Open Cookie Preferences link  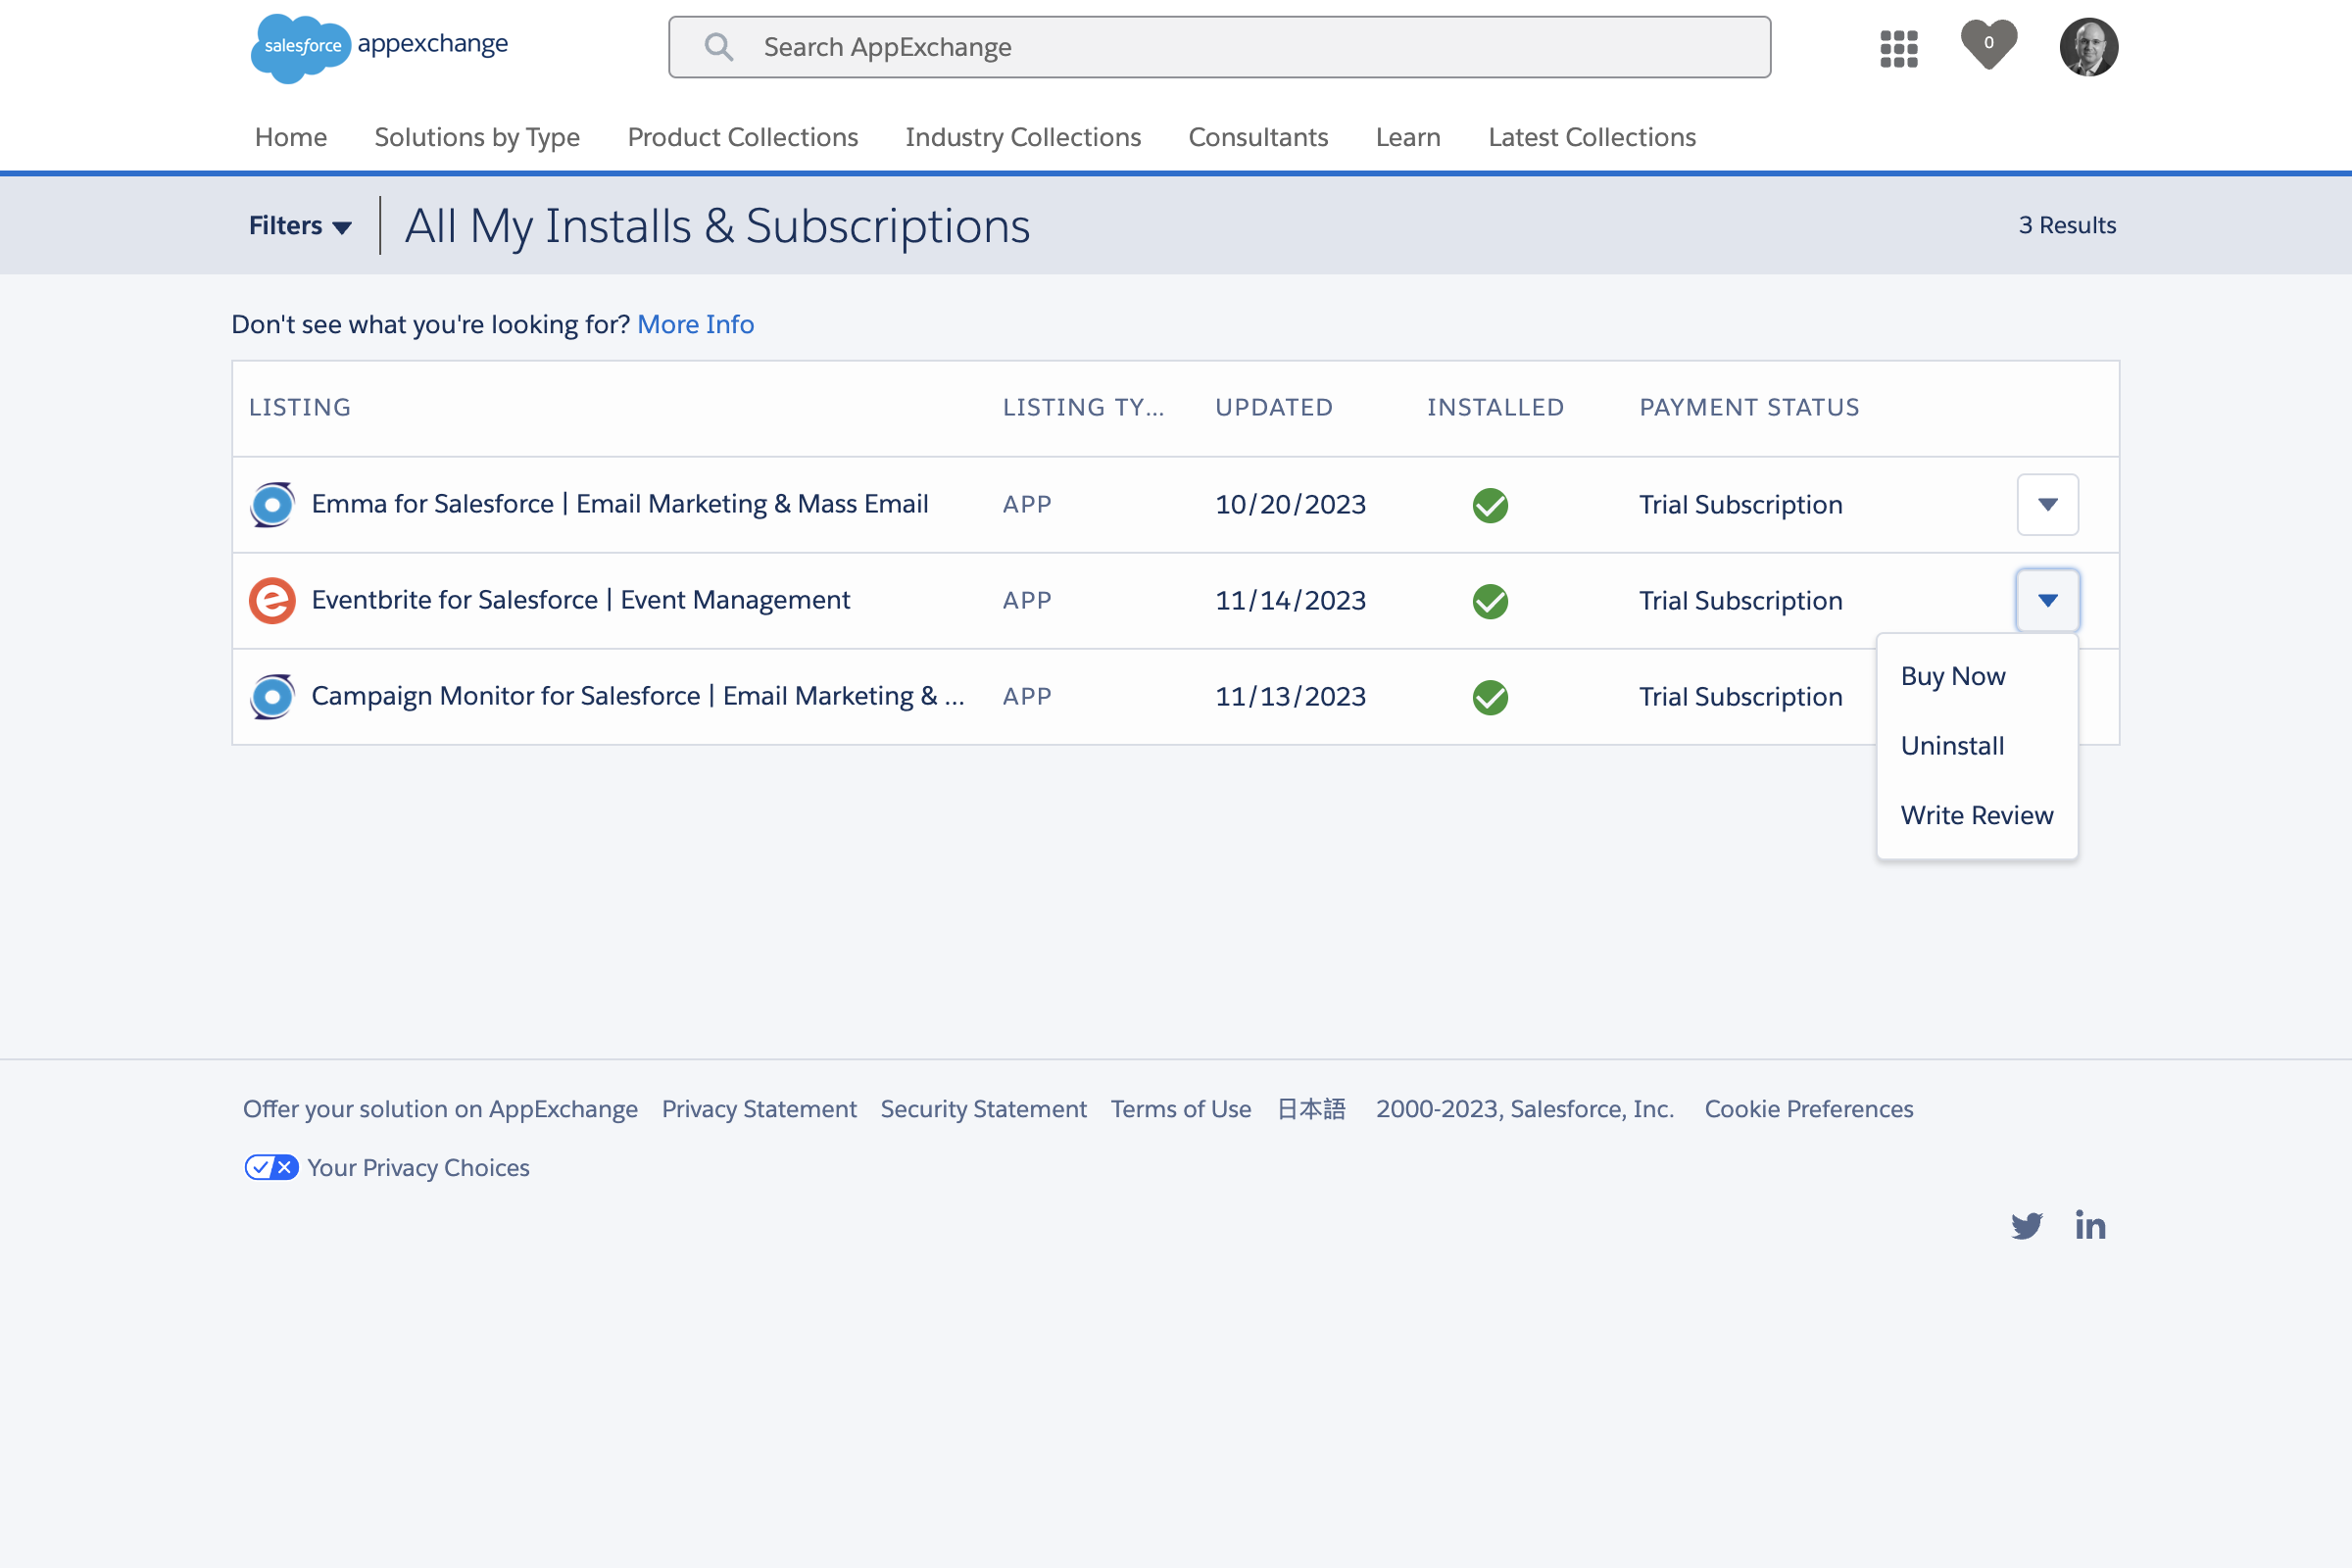1809,1109
